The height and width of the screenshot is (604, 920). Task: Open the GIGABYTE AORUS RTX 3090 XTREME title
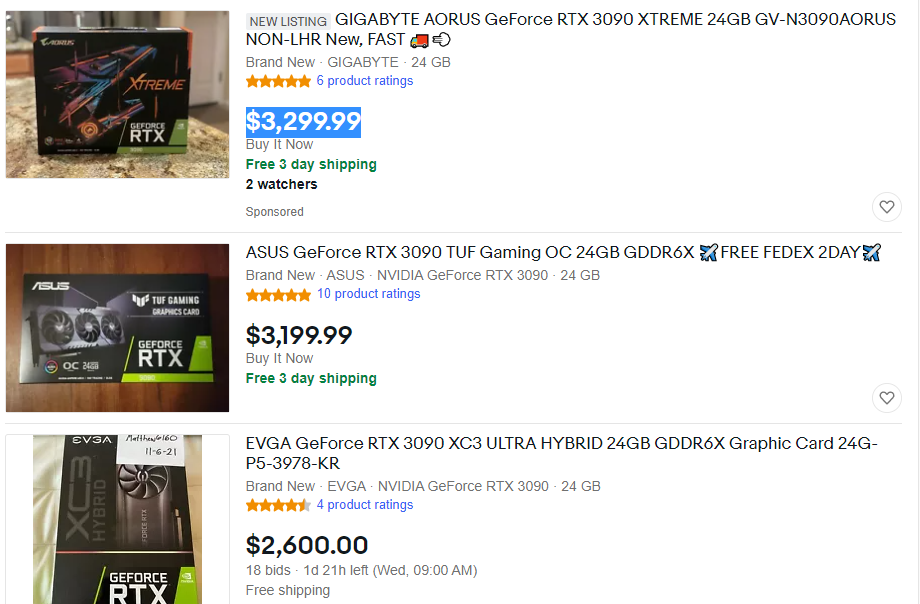570,29
